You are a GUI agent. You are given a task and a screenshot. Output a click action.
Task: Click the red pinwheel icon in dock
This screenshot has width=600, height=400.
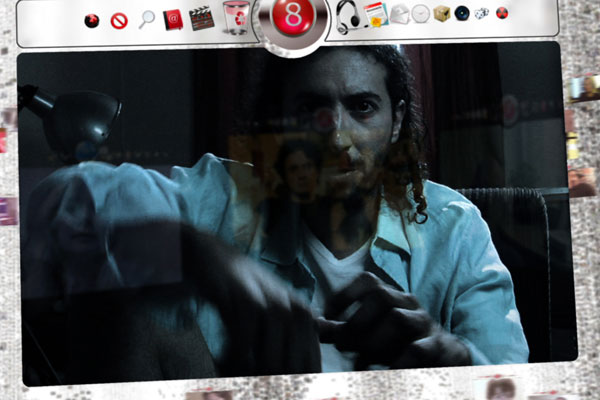(x=92, y=19)
